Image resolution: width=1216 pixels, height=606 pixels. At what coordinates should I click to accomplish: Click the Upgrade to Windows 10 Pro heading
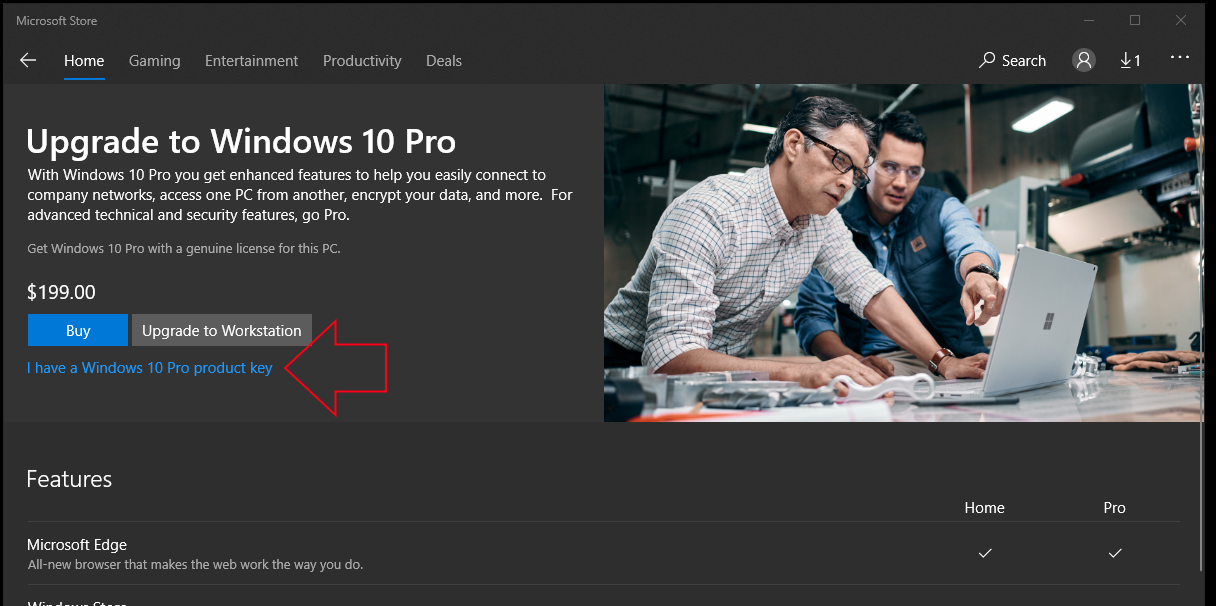241,141
